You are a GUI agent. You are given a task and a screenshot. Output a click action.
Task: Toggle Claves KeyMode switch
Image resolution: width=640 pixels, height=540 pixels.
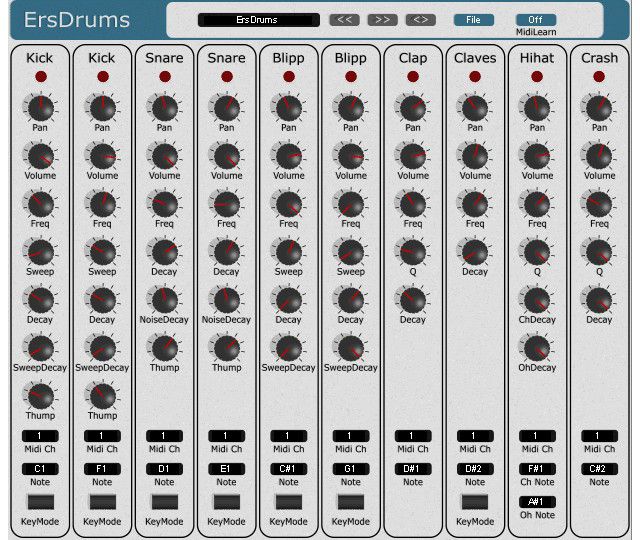point(475,502)
